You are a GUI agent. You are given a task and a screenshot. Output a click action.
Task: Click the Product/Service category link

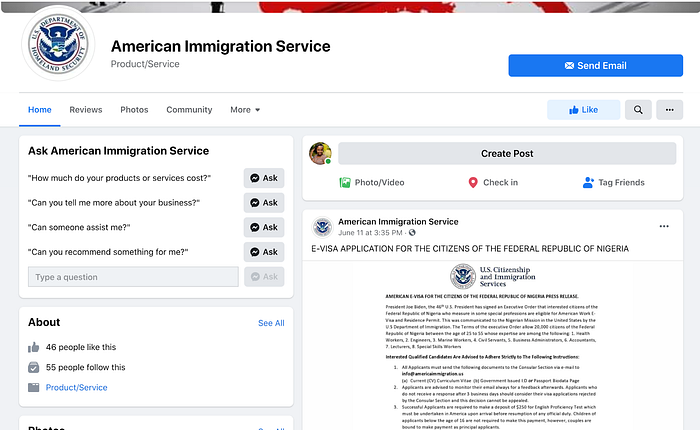tap(76, 388)
